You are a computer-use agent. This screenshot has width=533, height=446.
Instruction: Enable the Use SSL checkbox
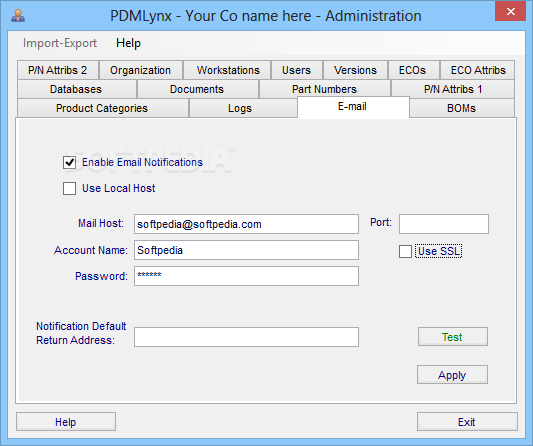coord(405,252)
